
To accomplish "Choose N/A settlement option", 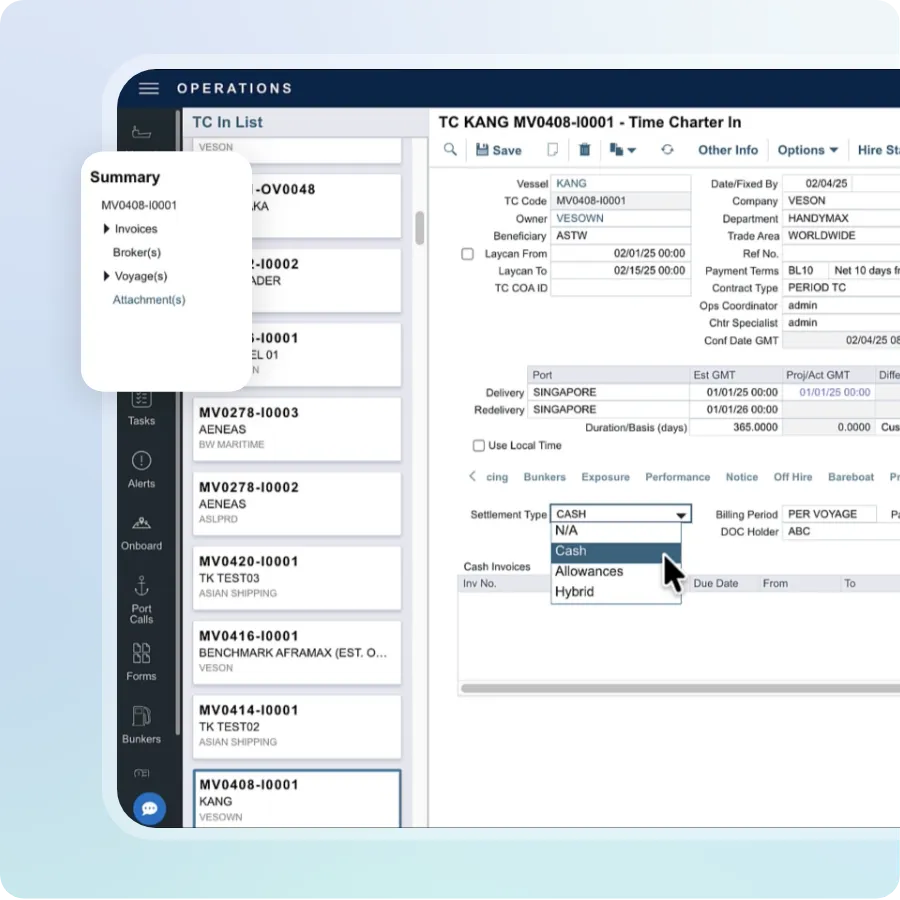I will [616, 531].
